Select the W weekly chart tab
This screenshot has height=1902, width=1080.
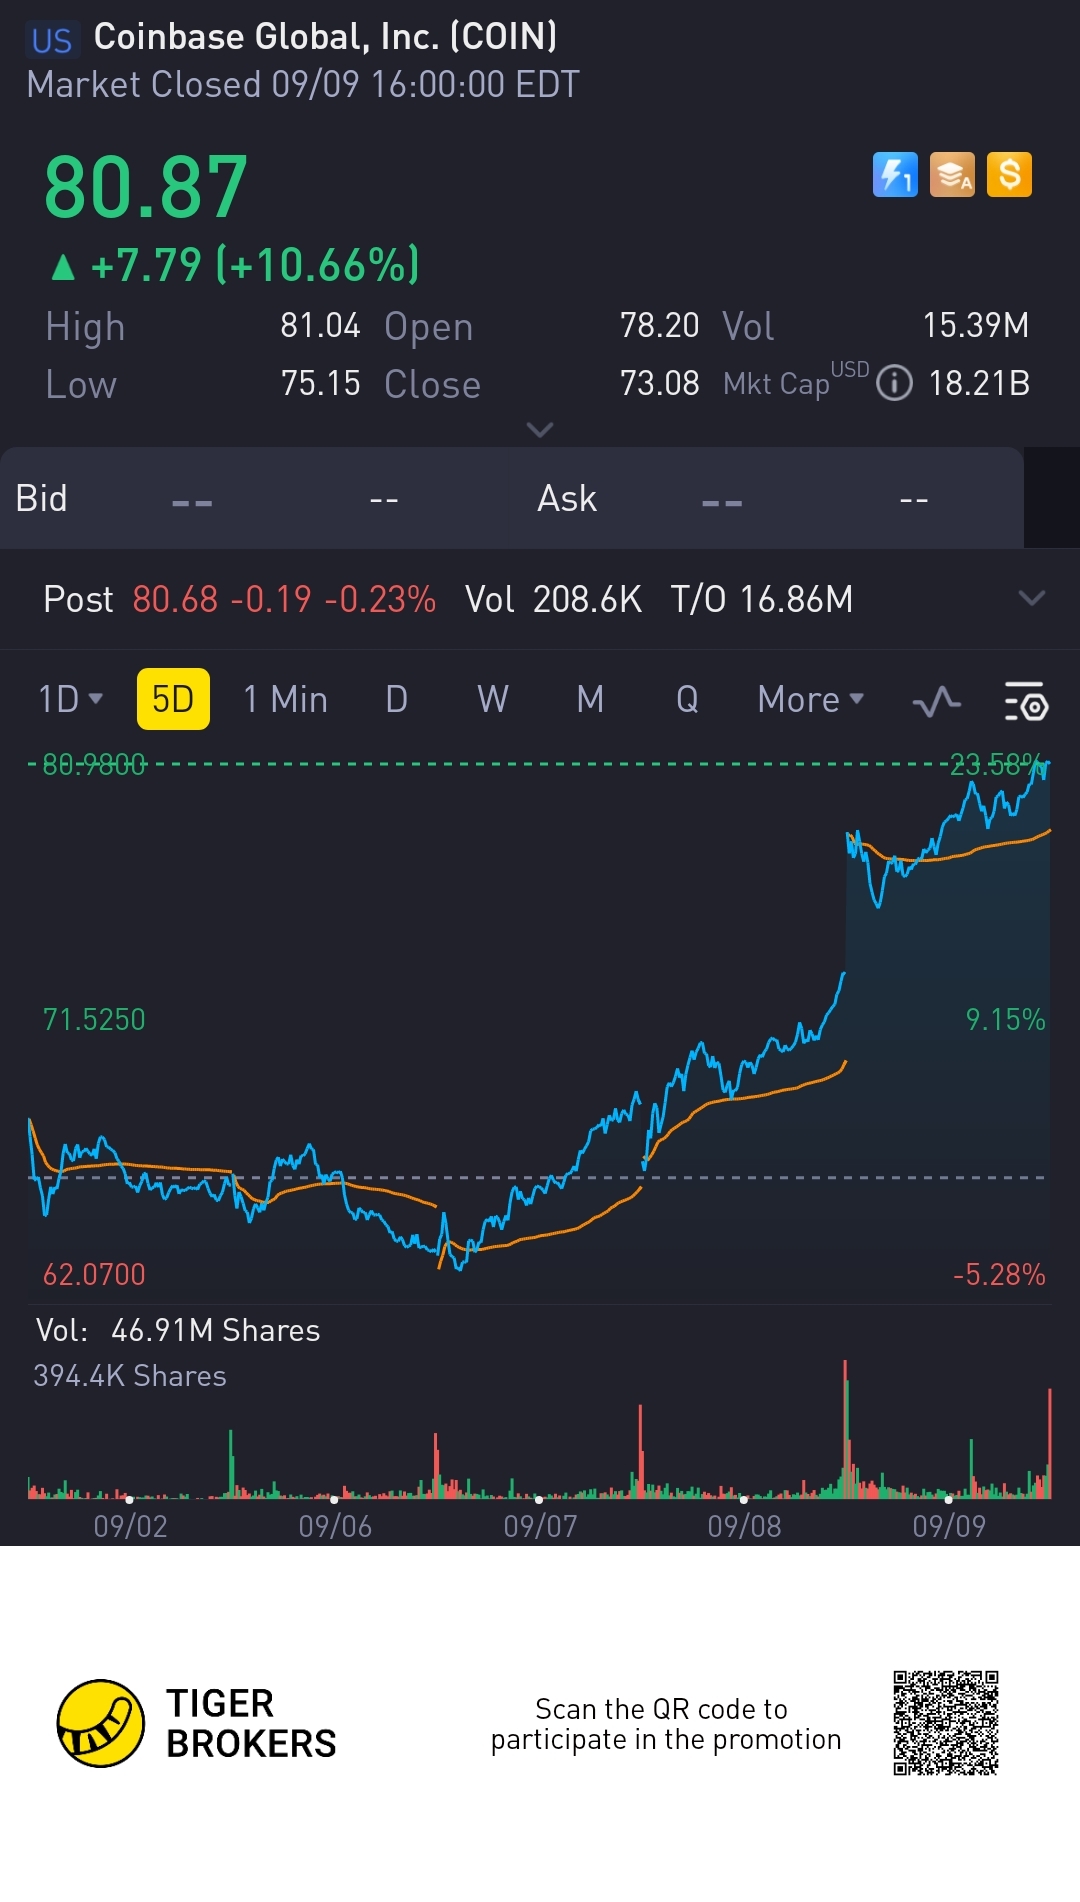492,699
